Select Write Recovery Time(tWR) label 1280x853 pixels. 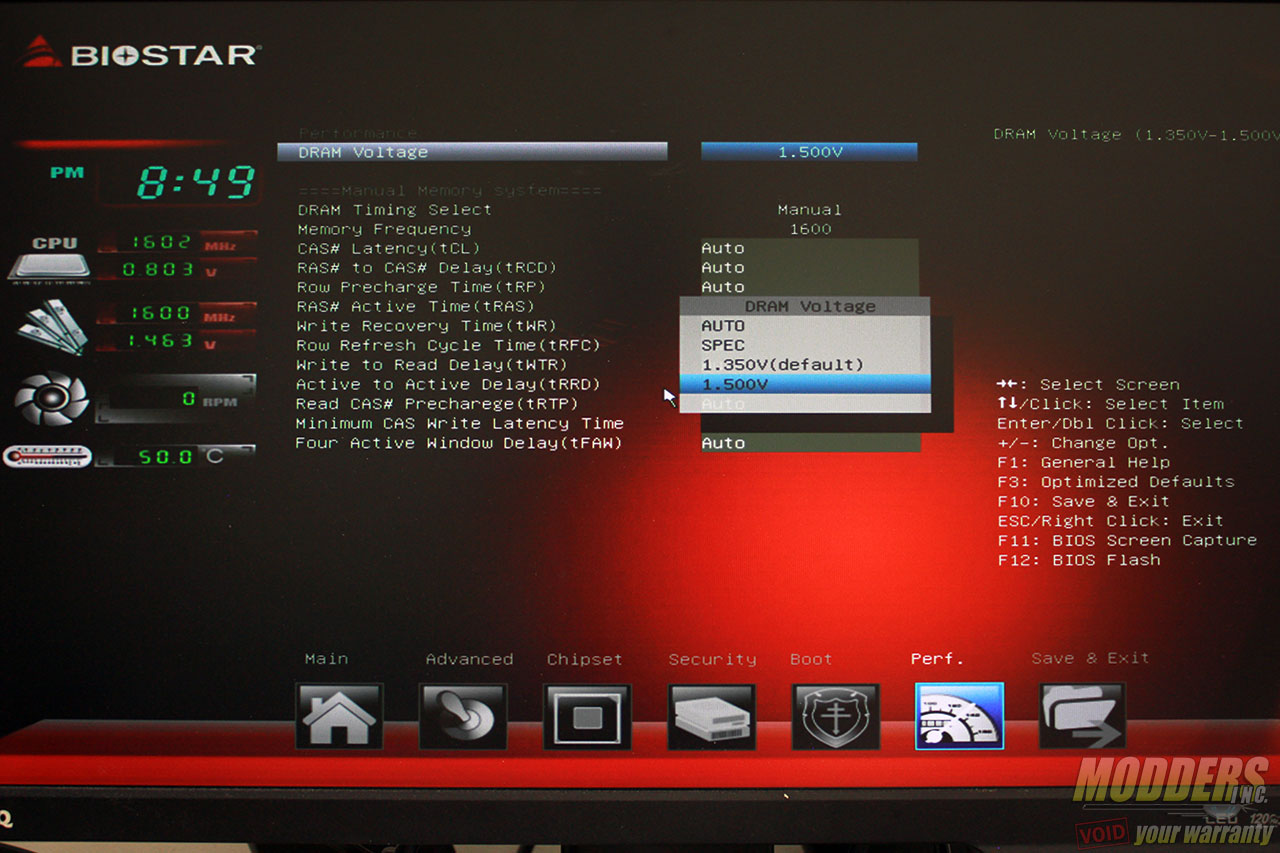coord(427,326)
